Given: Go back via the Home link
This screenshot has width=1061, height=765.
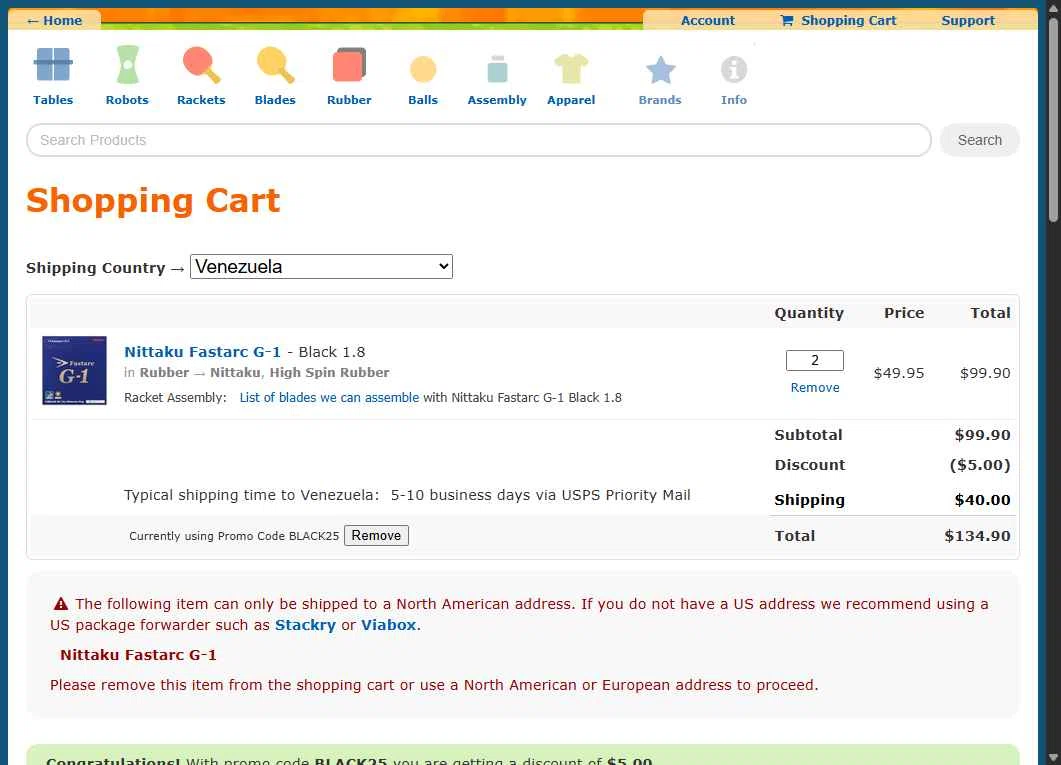Looking at the screenshot, I should tap(54, 21).
